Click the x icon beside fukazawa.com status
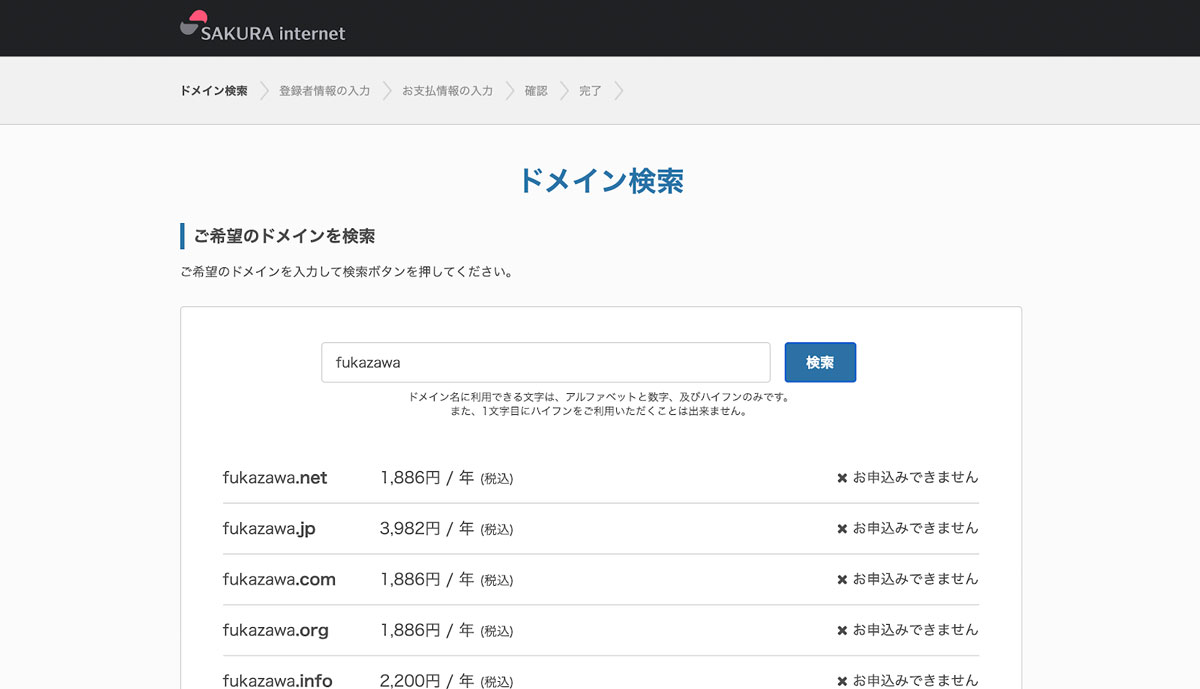The image size is (1200, 689). pos(842,580)
